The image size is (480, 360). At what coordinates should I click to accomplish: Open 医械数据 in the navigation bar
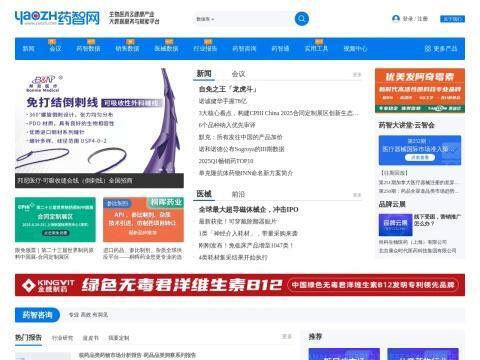(x=166, y=49)
